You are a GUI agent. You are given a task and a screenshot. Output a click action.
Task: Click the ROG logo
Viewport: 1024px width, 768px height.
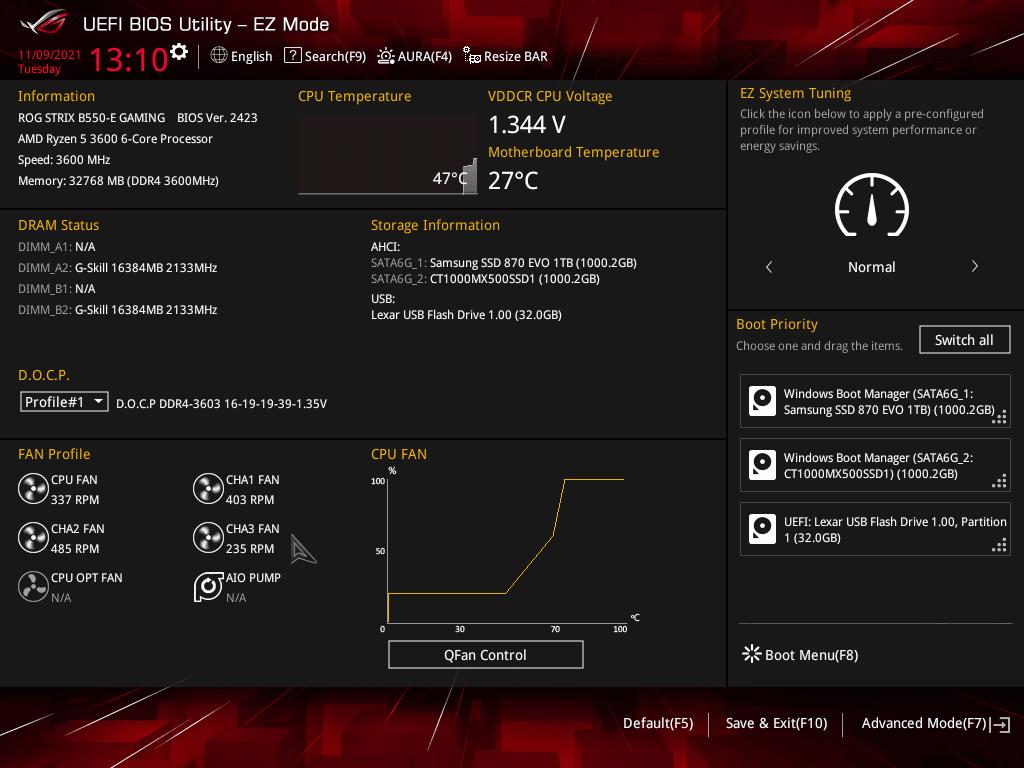44,23
